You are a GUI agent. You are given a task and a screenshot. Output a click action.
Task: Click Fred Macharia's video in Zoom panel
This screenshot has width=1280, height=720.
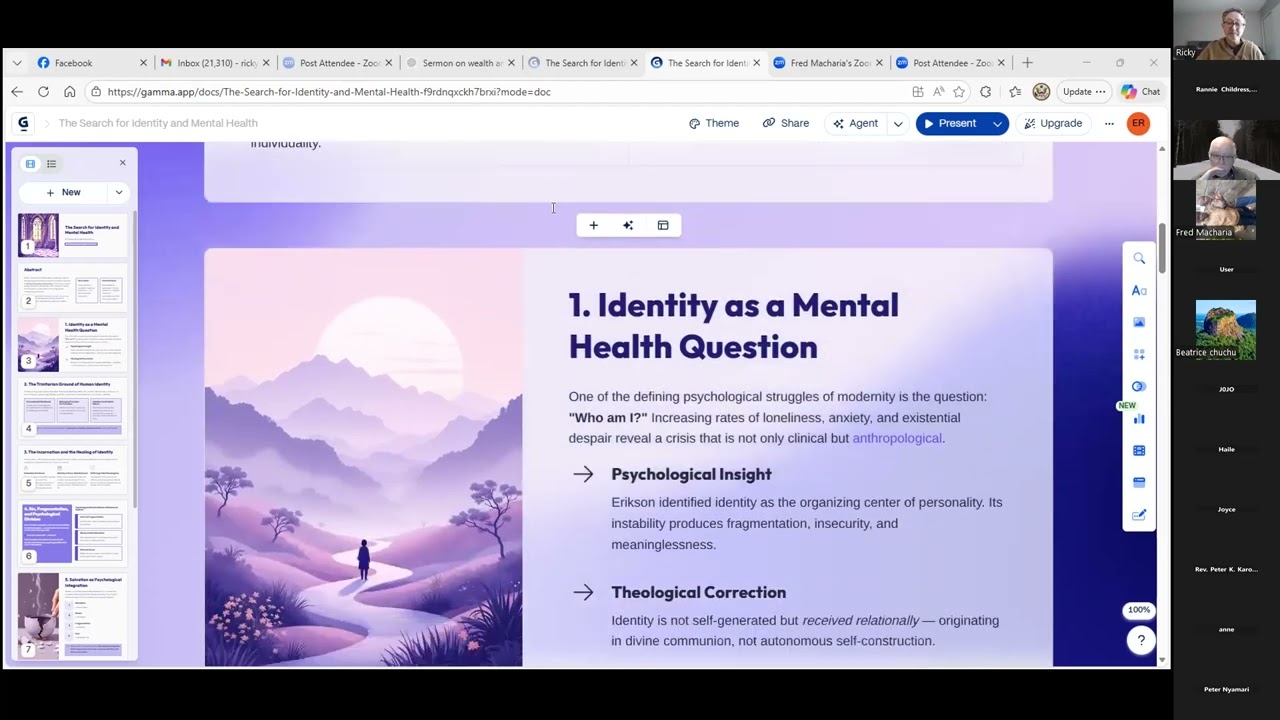[x=1225, y=208]
